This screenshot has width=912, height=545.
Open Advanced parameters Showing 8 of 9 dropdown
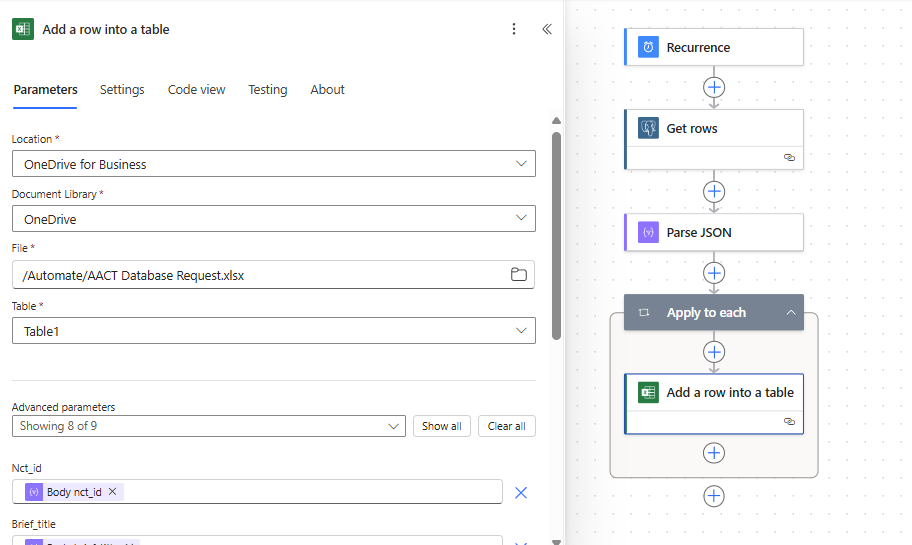point(209,426)
